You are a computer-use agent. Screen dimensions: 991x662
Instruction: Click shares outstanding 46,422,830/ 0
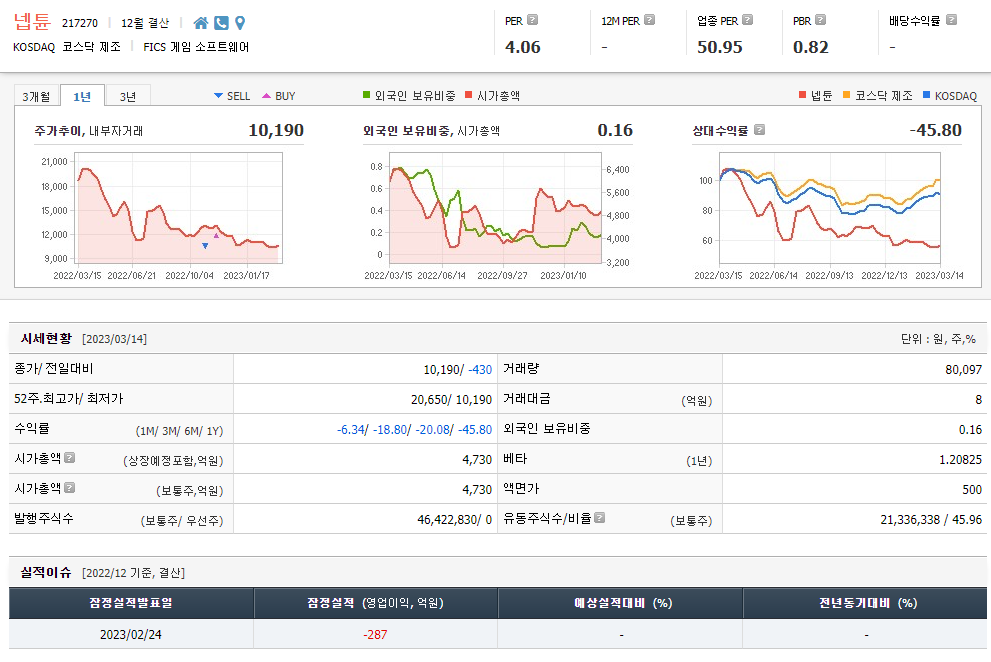pyautogui.click(x=454, y=520)
